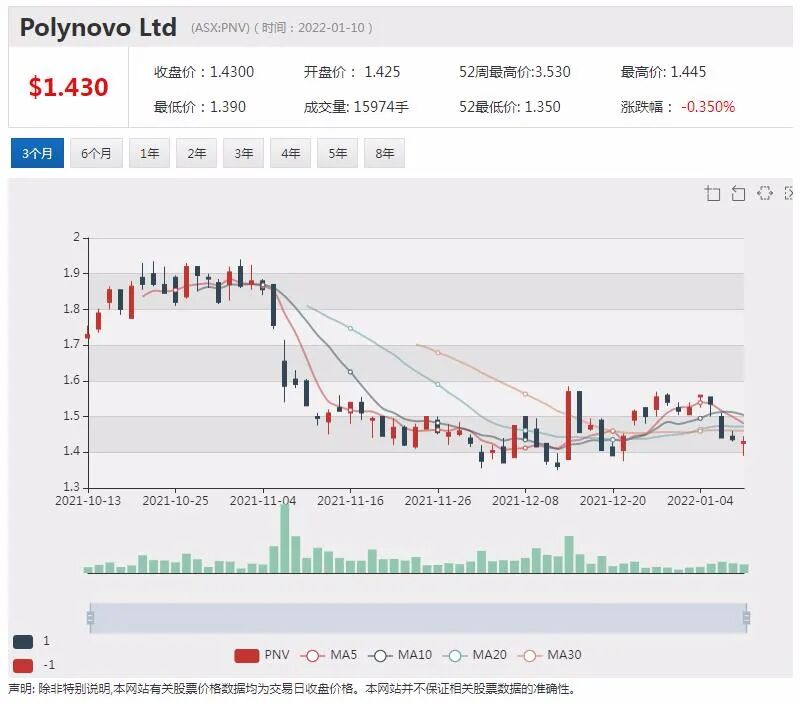This screenshot has height=706, width=801.
Task: Click the 2021-10-13 x-axis label
Action: [88, 501]
